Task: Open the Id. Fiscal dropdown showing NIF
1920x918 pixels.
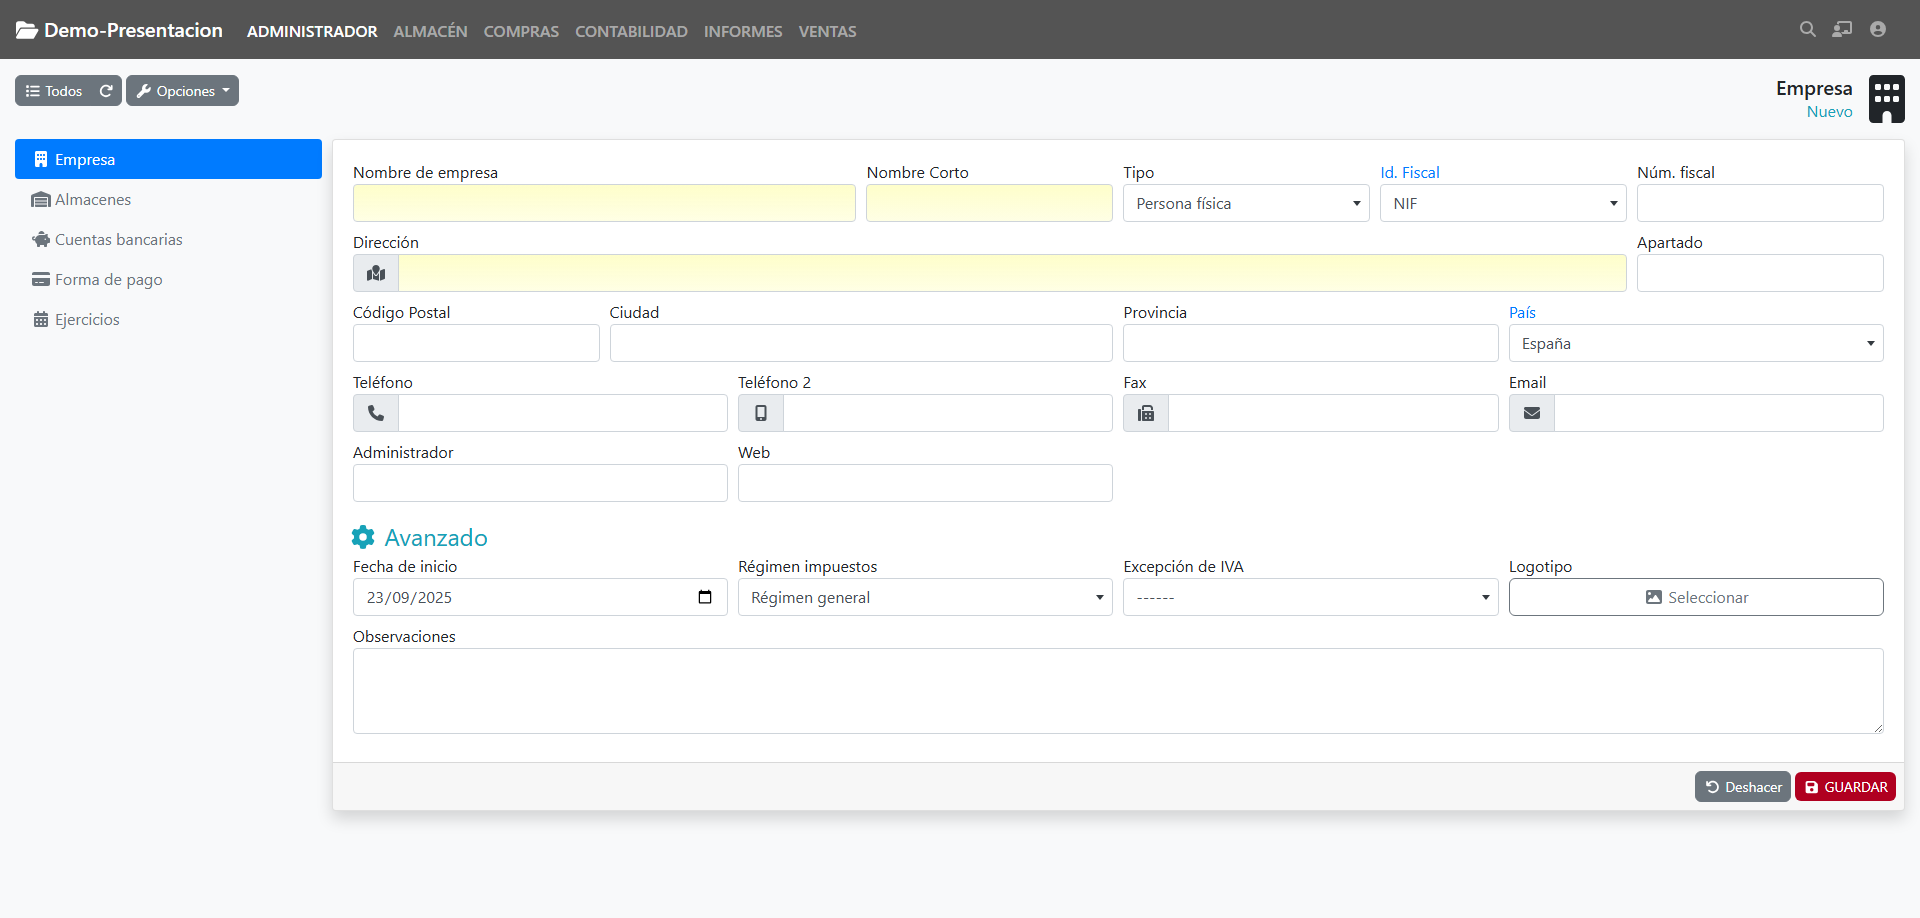Action: (1502, 203)
